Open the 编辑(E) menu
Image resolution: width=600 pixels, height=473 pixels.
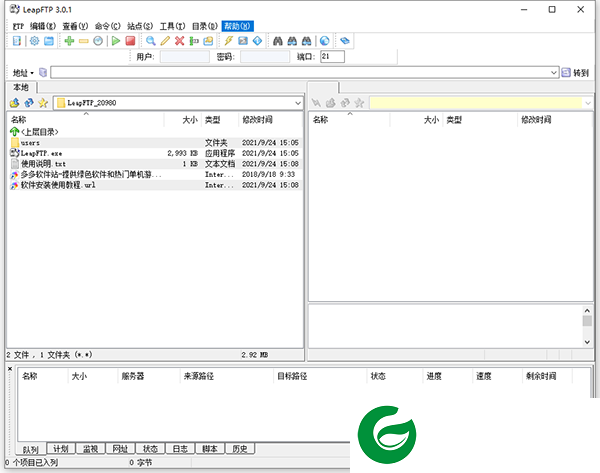(x=43, y=26)
